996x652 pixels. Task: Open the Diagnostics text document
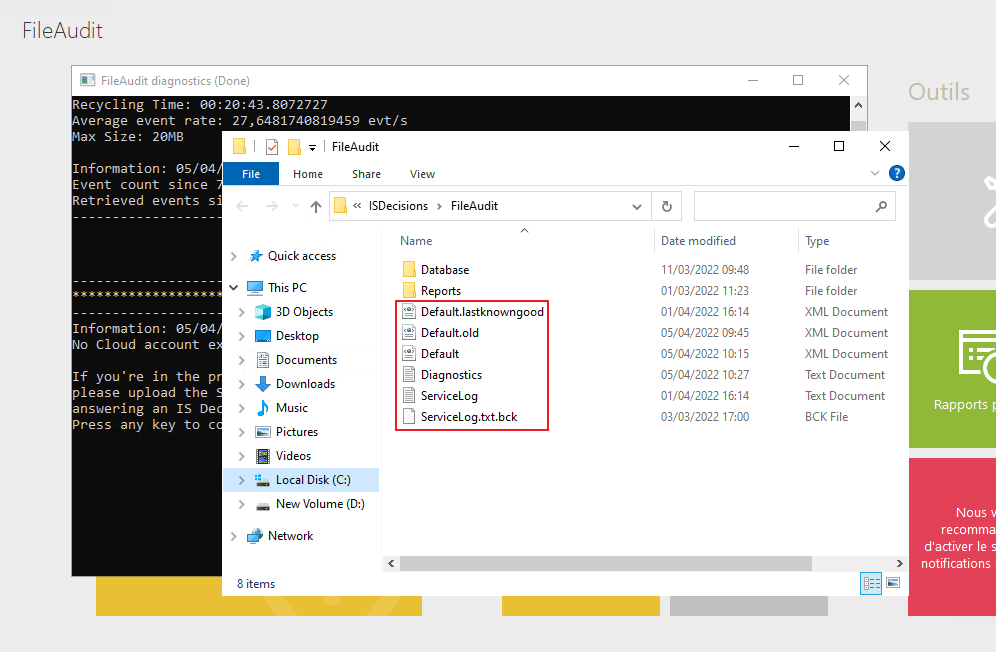click(x=451, y=375)
